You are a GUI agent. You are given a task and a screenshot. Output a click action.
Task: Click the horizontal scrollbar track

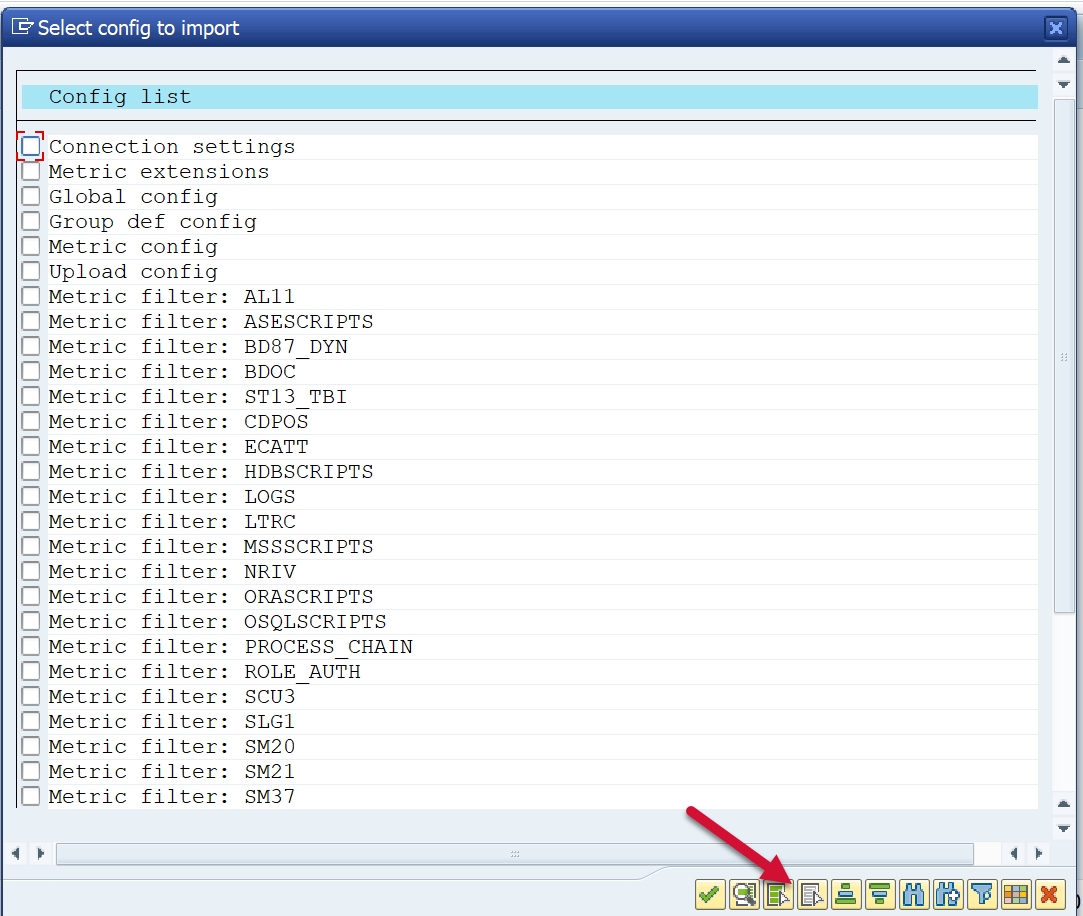tap(514, 854)
